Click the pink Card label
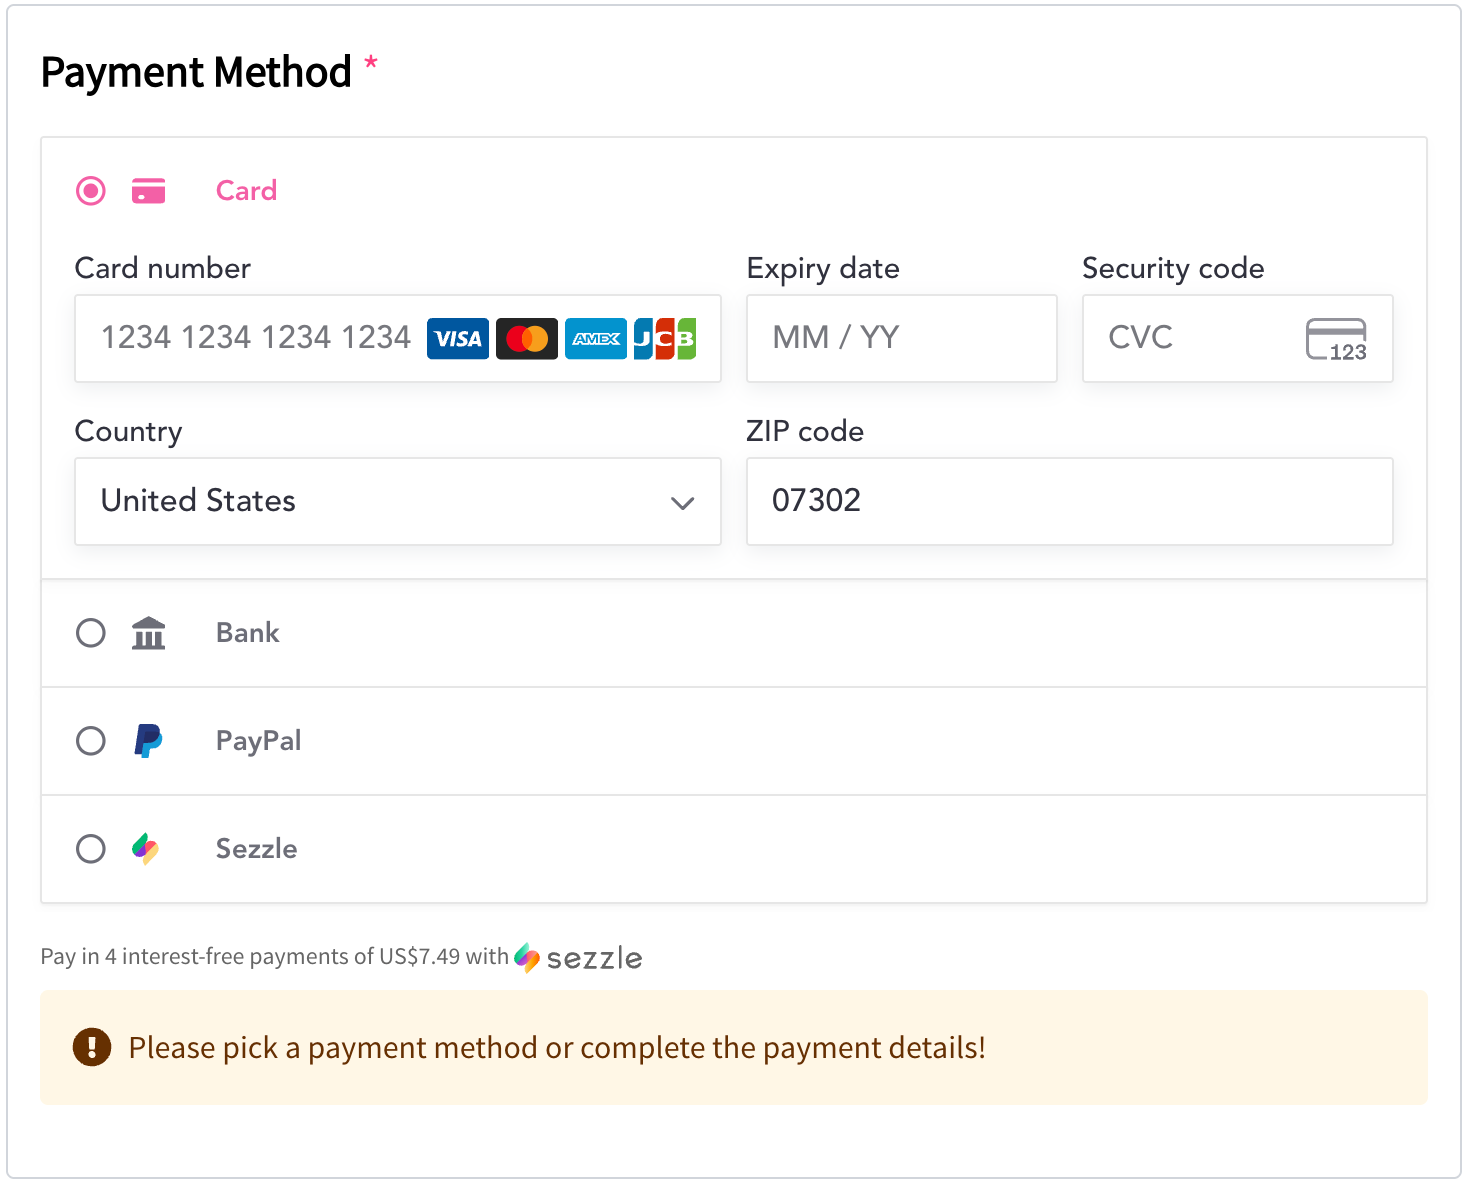 point(246,191)
